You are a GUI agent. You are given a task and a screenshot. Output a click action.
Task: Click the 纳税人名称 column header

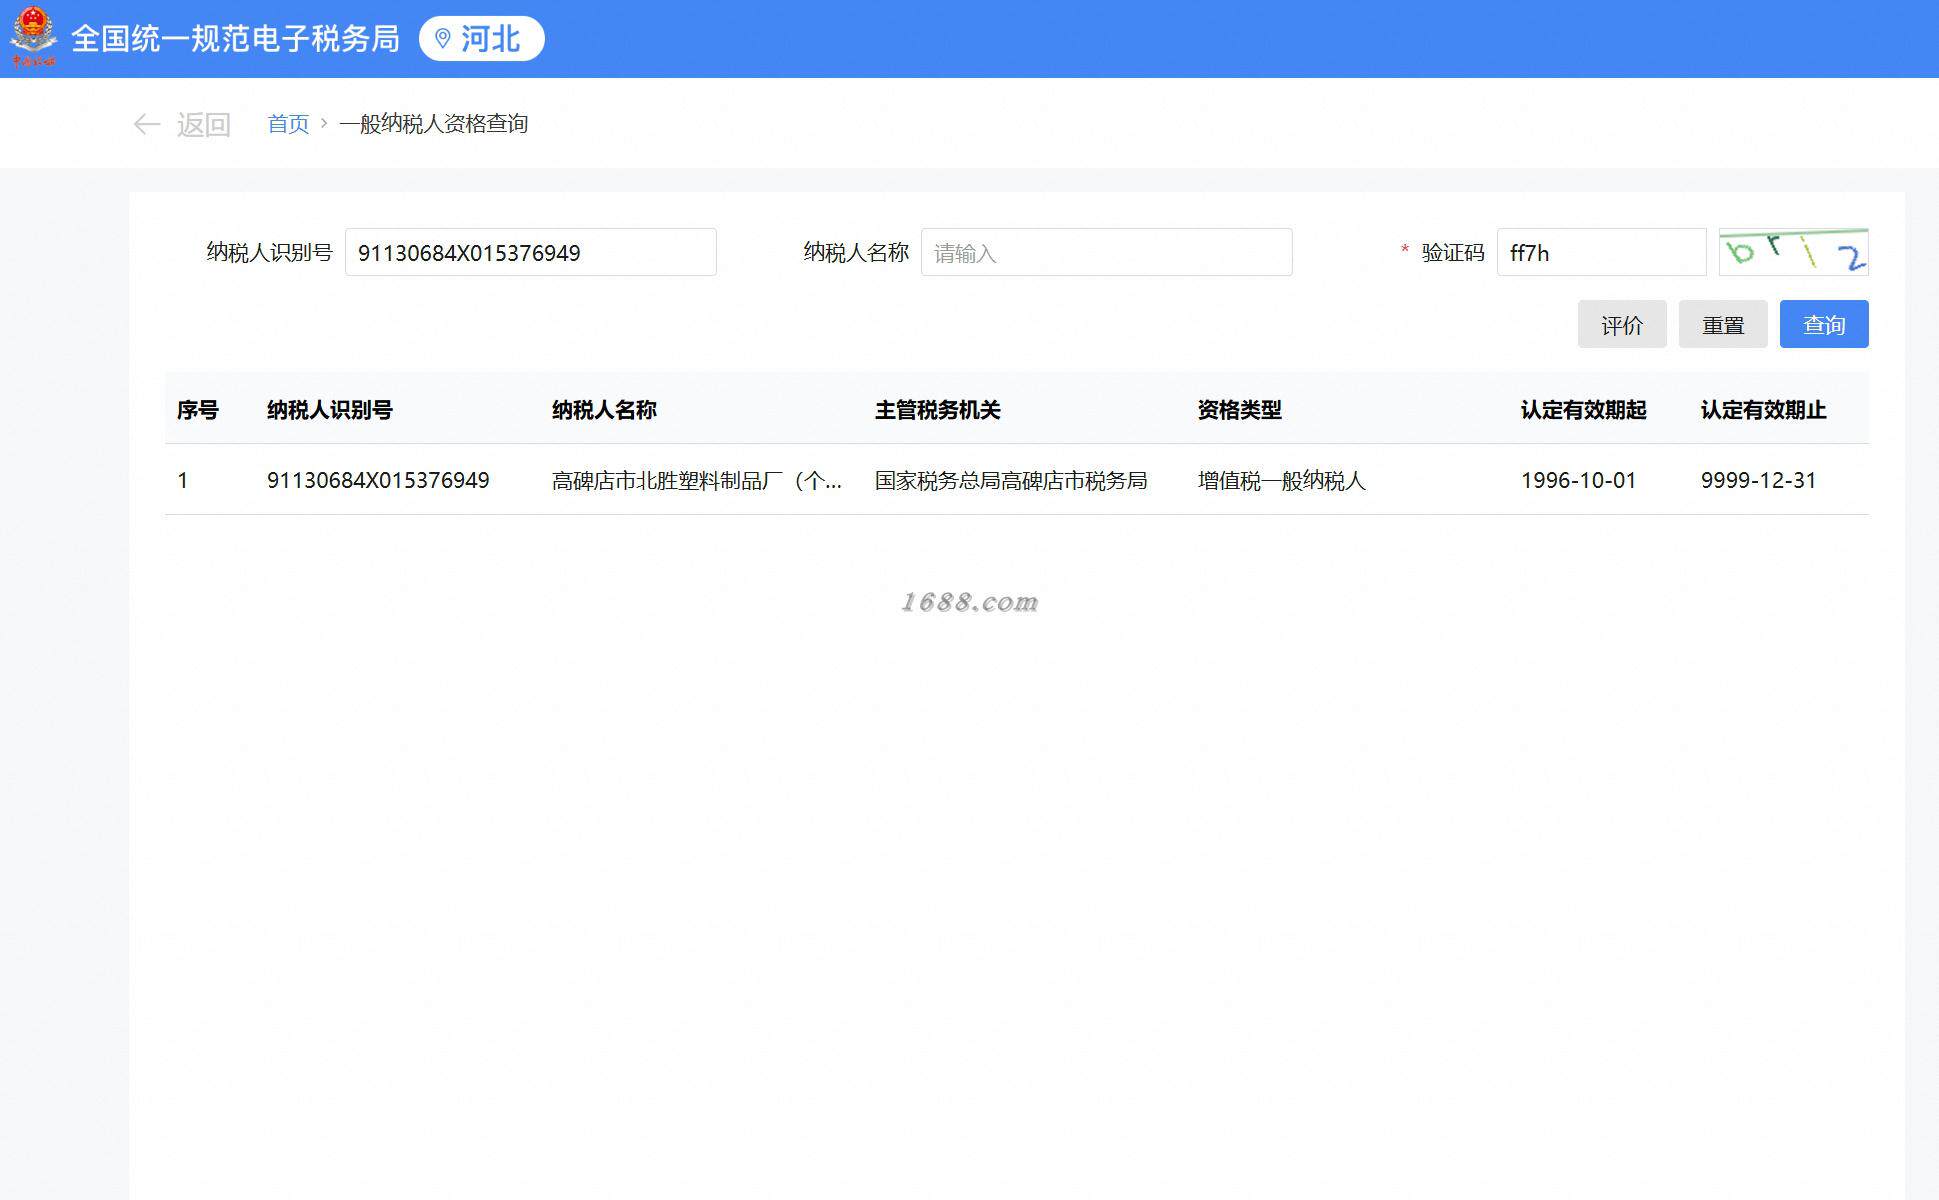click(604, 410)
